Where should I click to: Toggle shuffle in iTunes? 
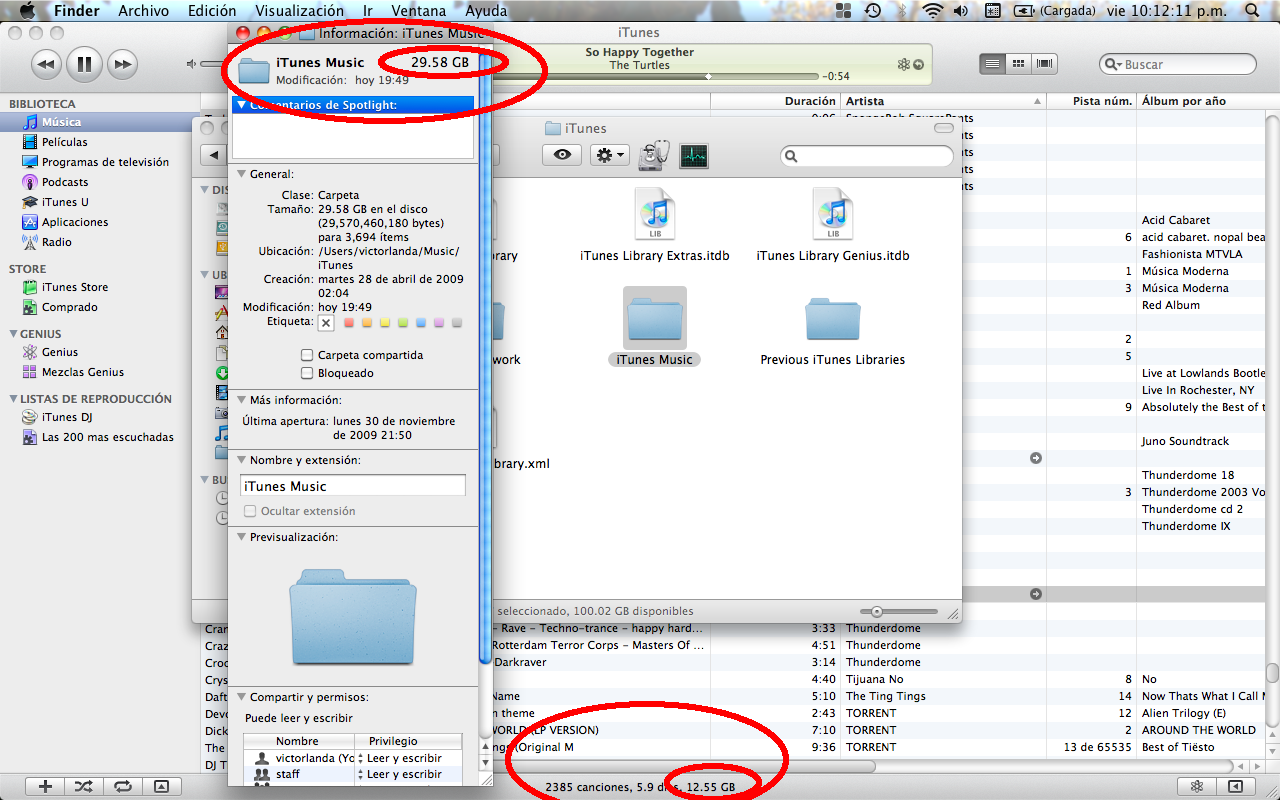(84, 787)
